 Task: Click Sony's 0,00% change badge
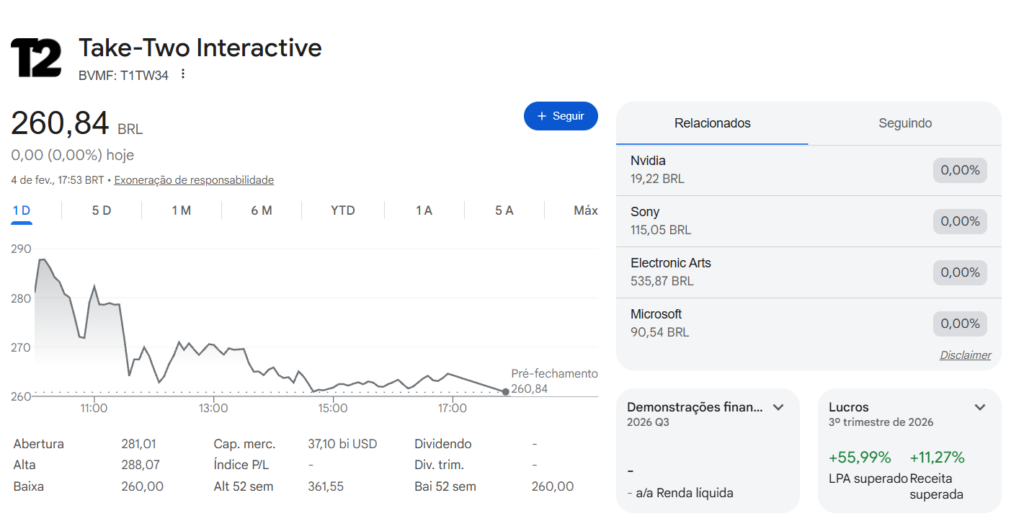point(959,221)
